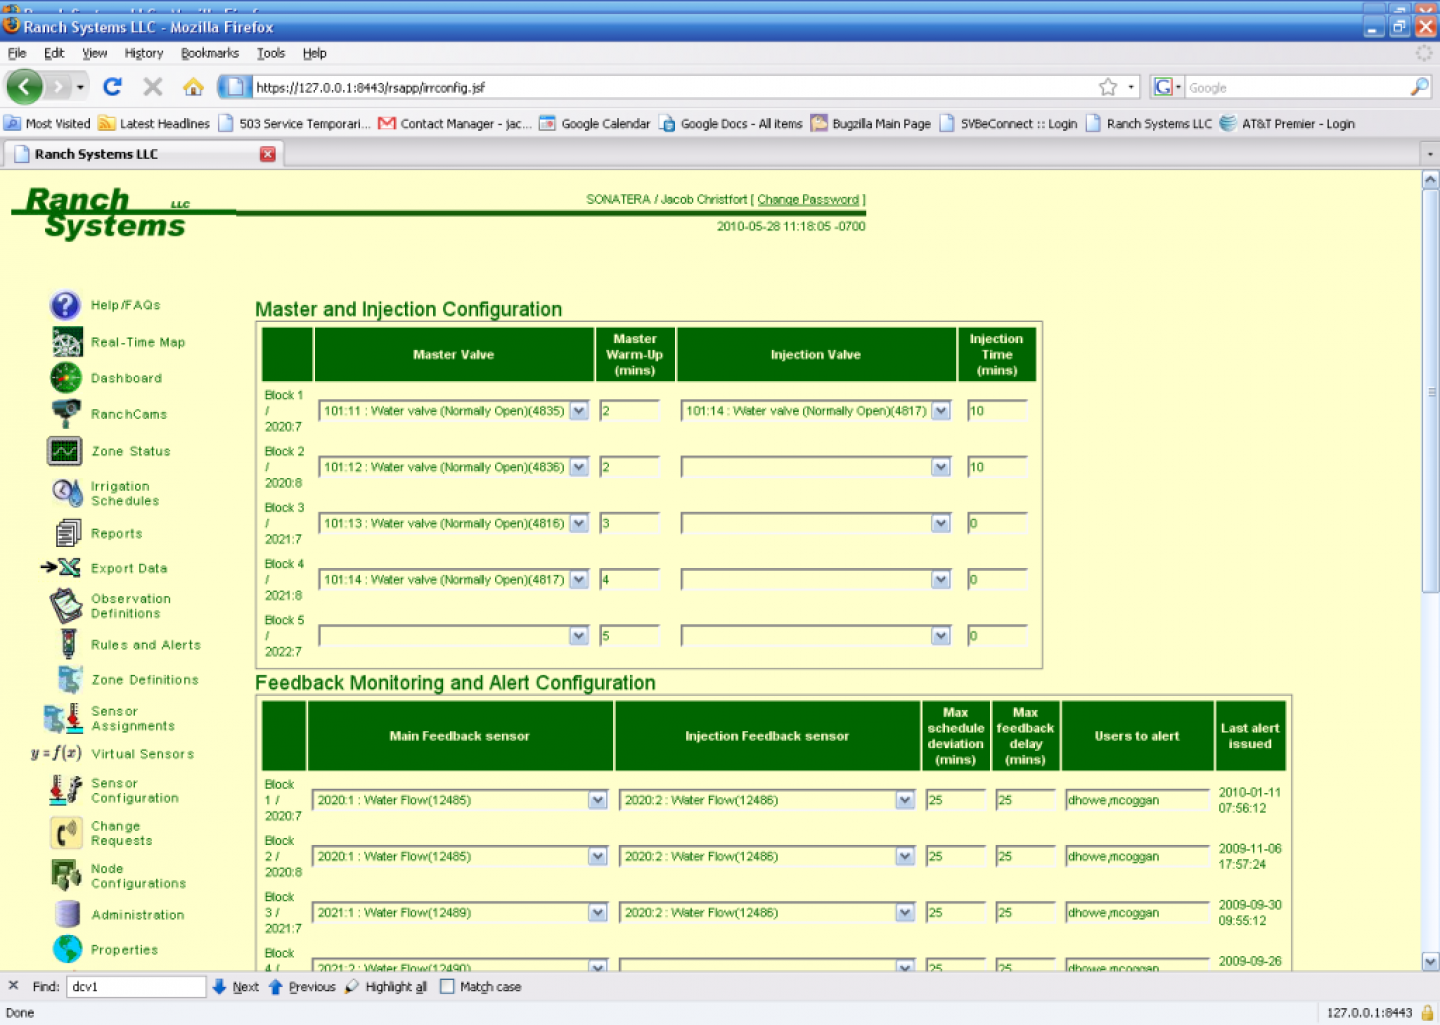Screen dimensions: 1440x1025
Task: Expand Block 1 Main Feedback sensor dropdown
Action: (x=597, y=800)
